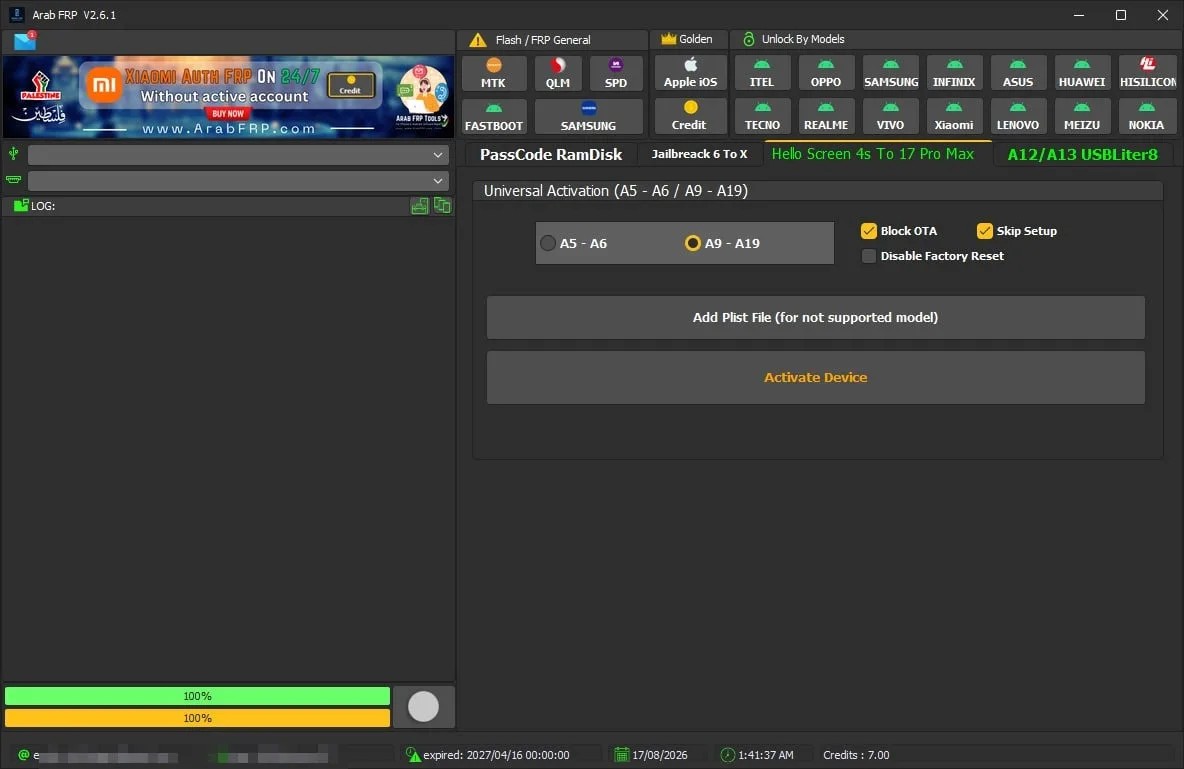Select the QLM Qualcomm button
The height and width of the screenshot is (769, 1184).
[x=558, y=73]
